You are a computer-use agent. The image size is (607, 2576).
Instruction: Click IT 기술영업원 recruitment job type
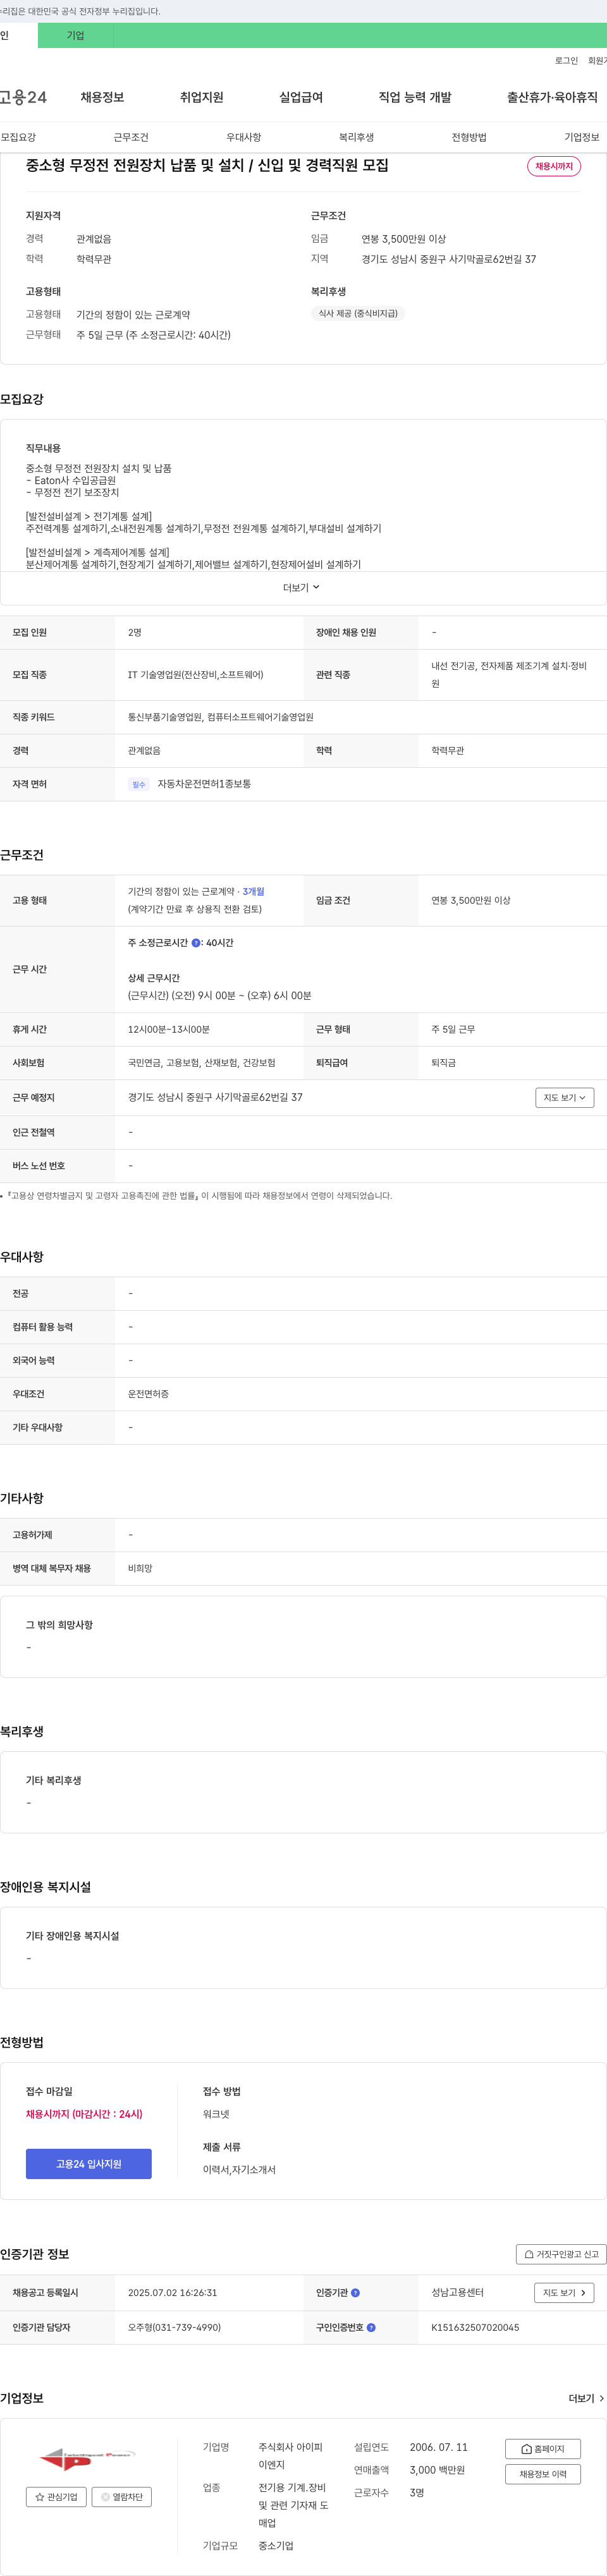195,675
